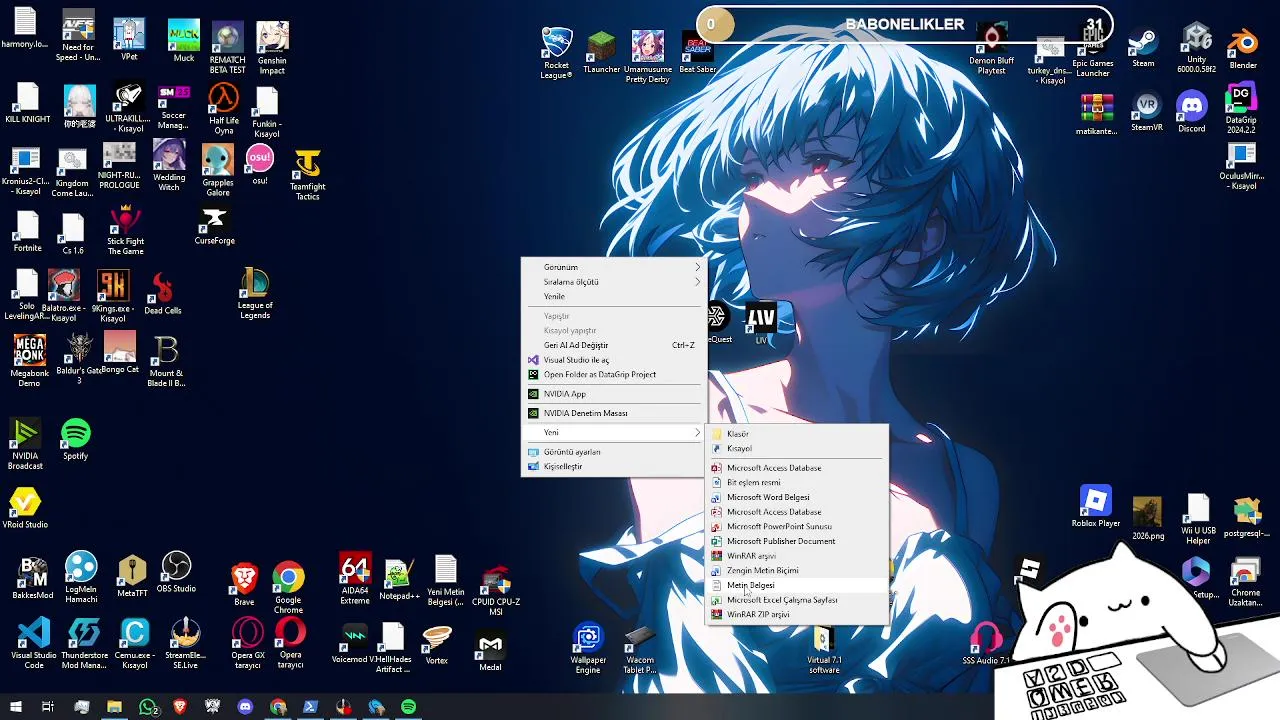Expand the Görünüm submenu arrow

click(x=697, y=267)
